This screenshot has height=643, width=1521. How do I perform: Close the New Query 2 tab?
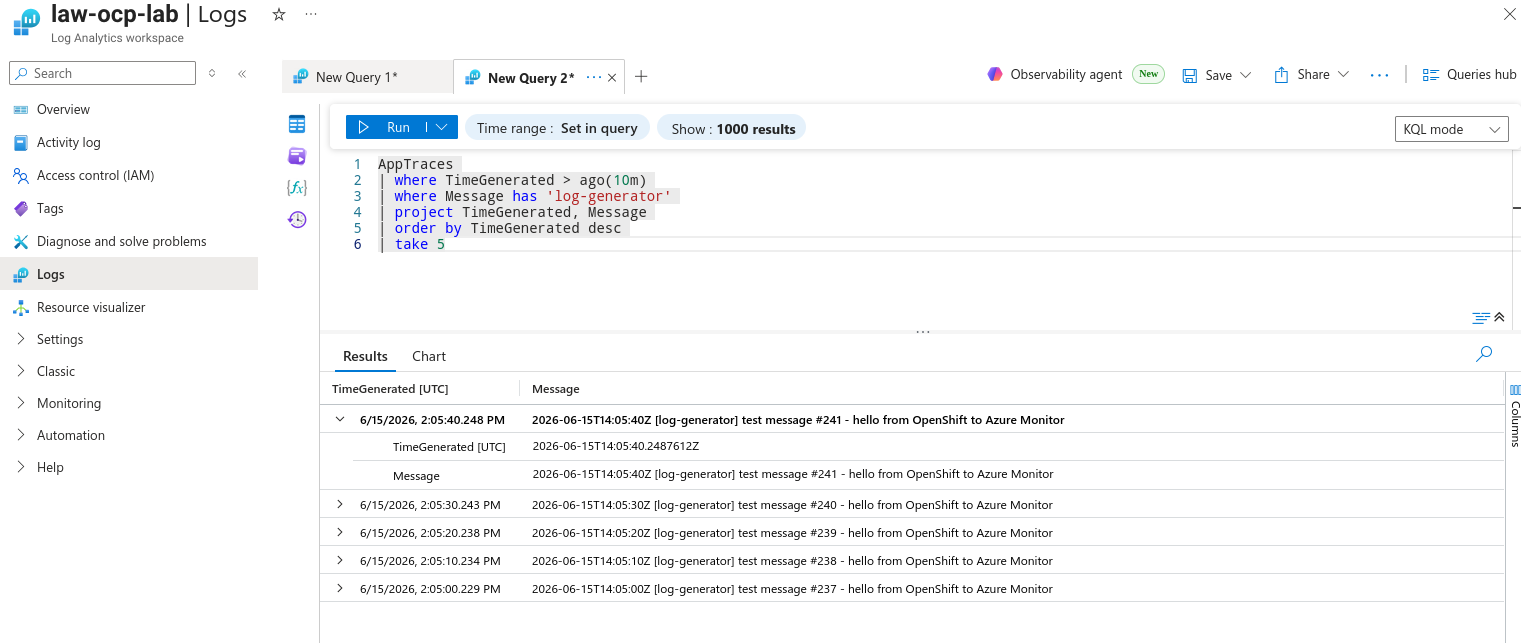(613, 77)
